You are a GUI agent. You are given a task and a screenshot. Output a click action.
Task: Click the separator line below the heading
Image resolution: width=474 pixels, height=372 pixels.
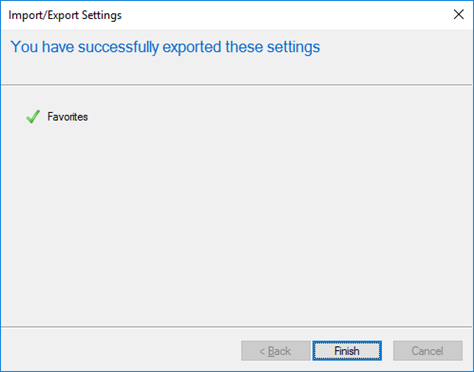[237, 85]
